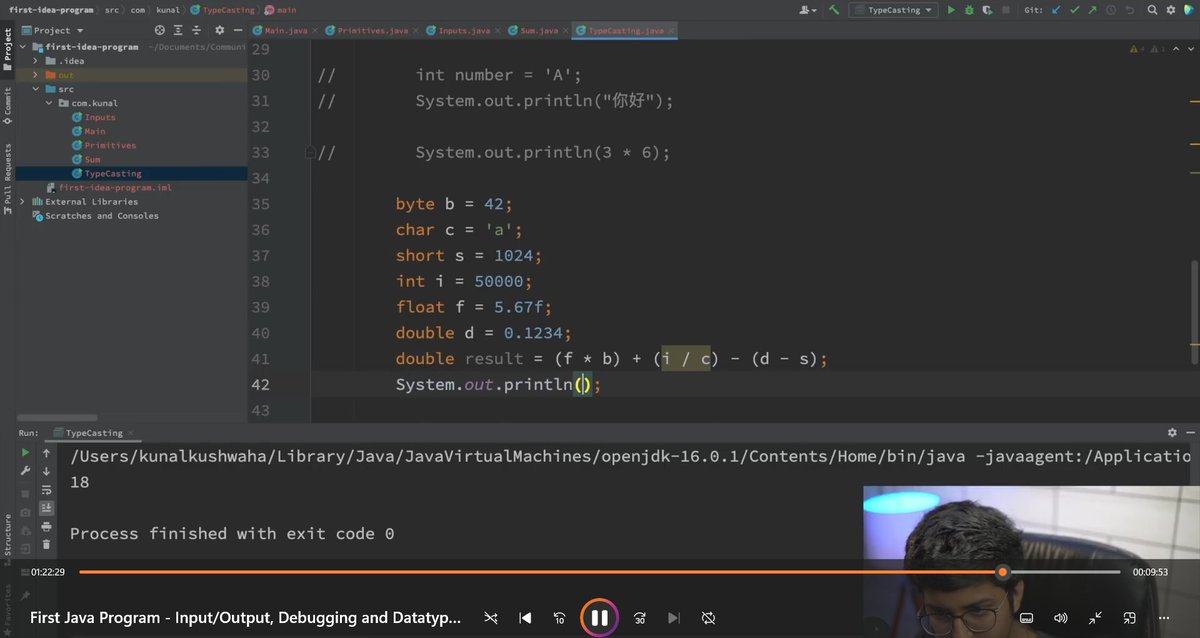Update project with Git blue arrow
The height and width of the screenshot is (638, 1200).
1056,10
